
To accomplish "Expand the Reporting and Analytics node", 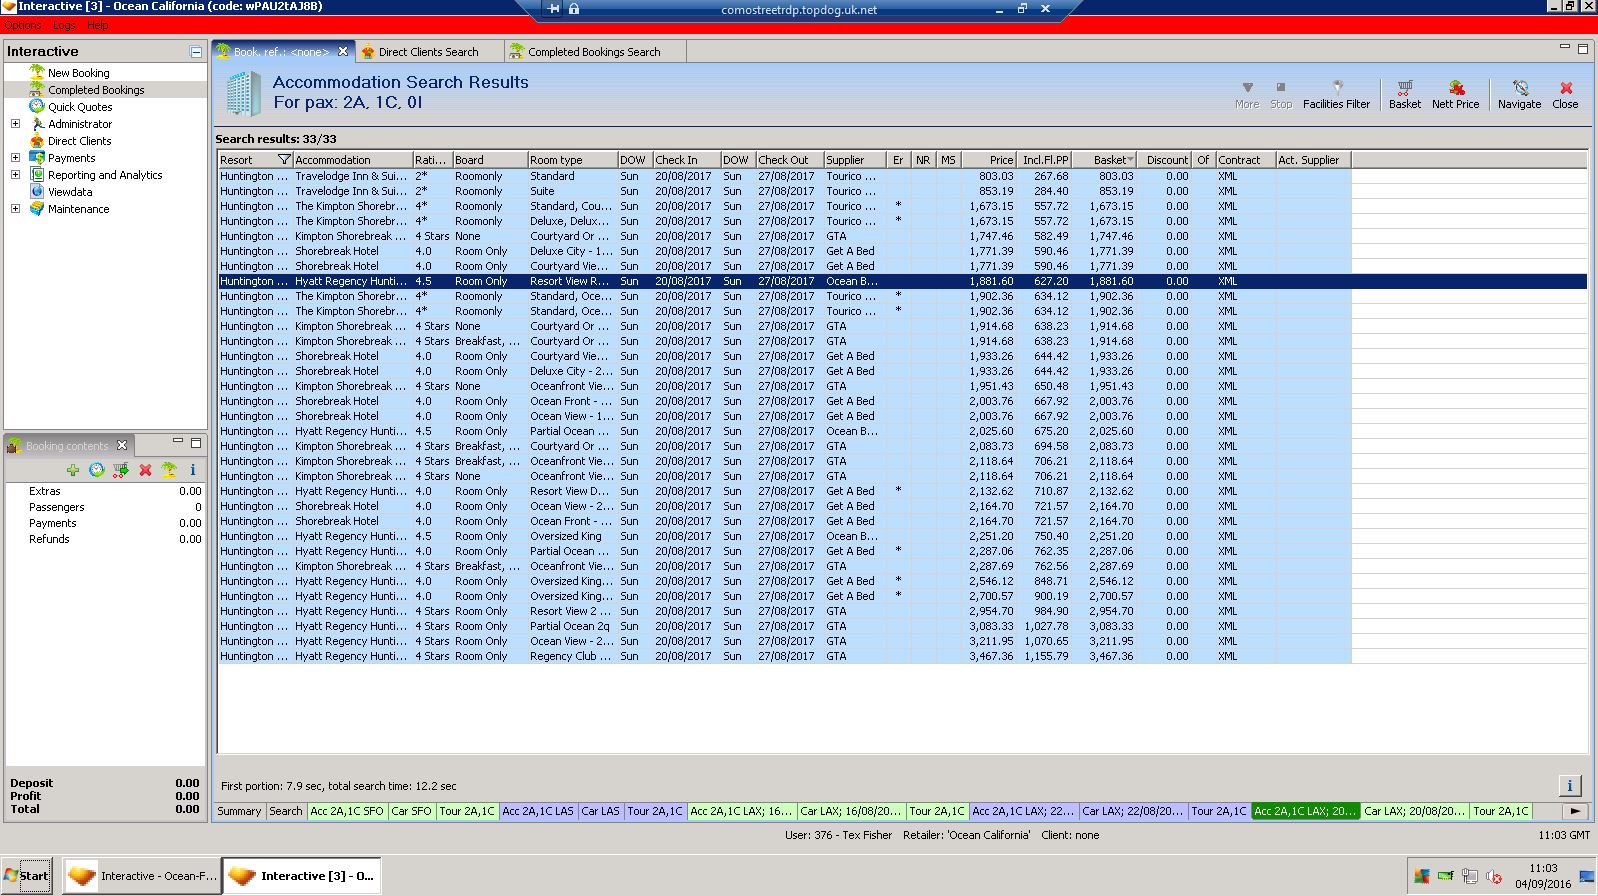I will [15, 175].
